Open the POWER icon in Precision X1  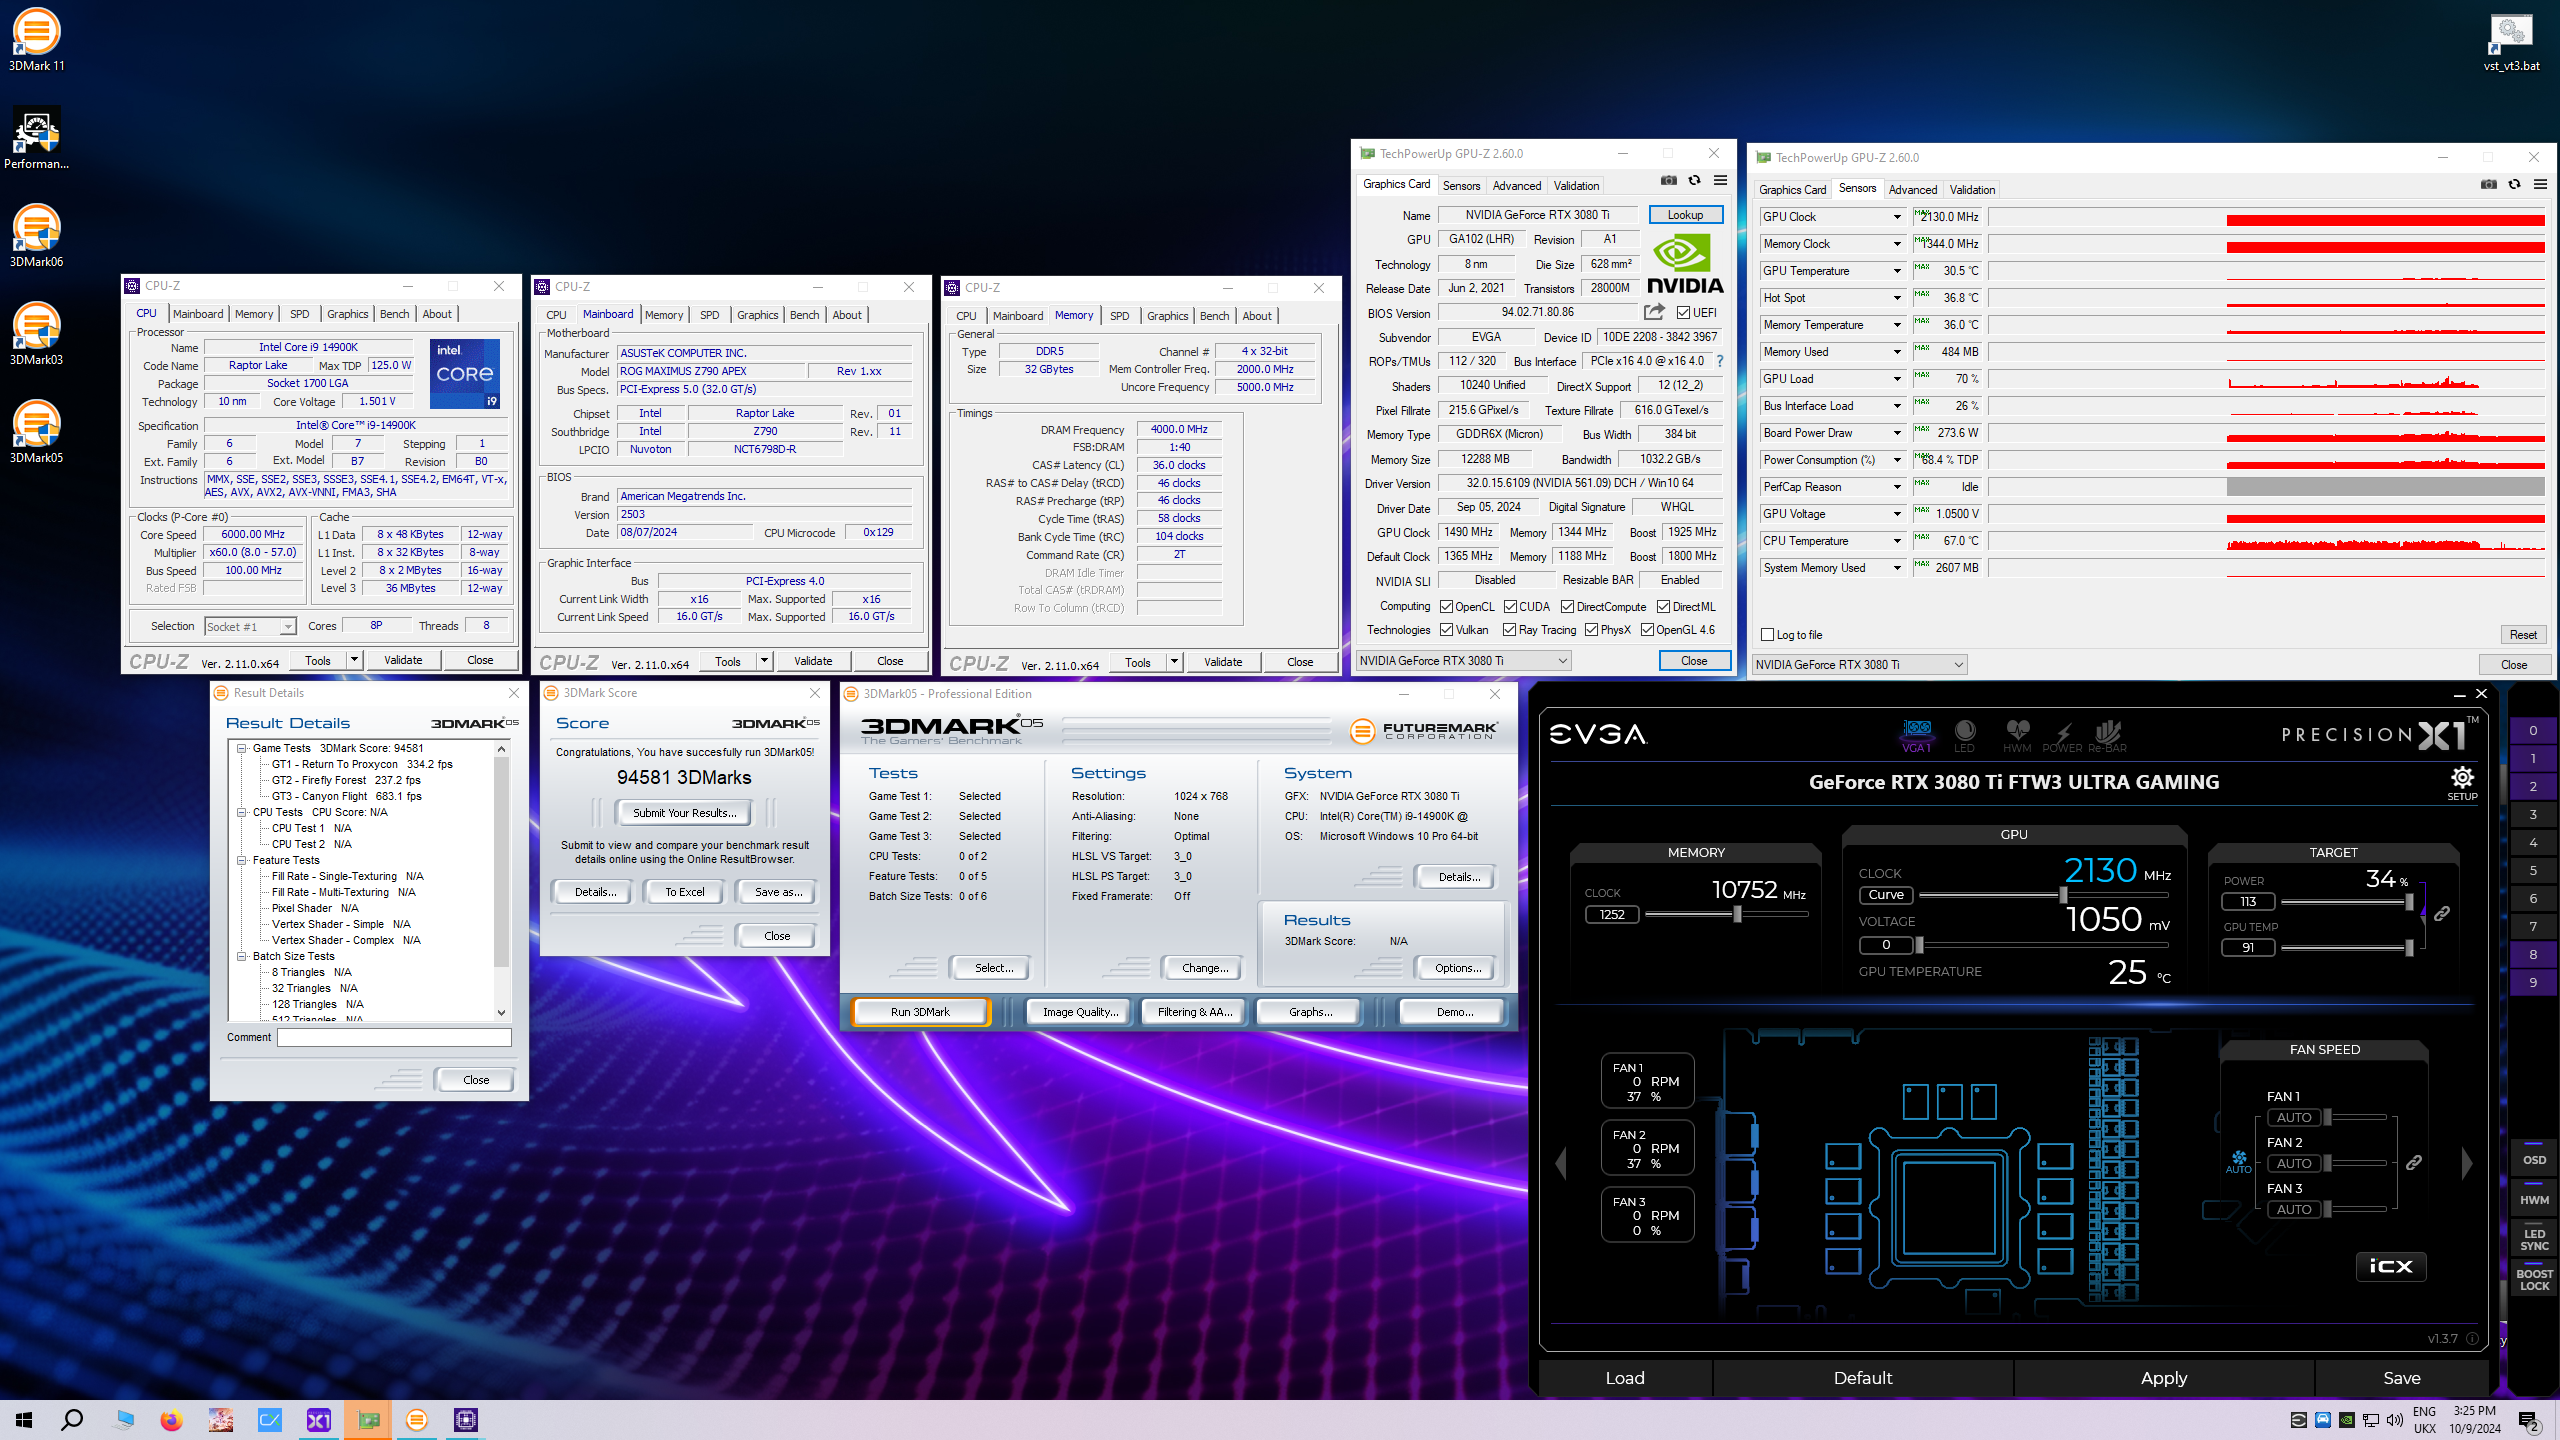click(2062, 735)
